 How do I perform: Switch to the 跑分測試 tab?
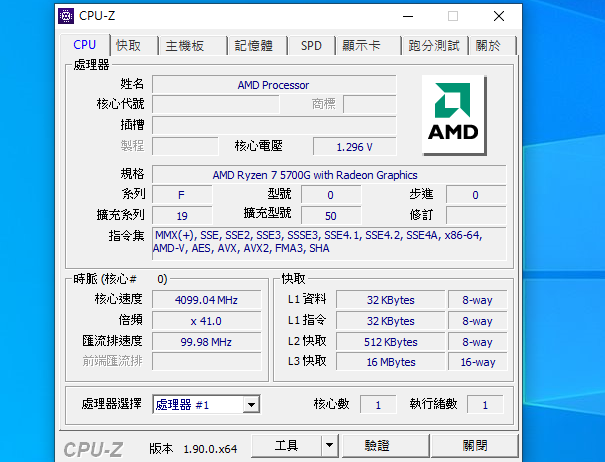point(435,46)
